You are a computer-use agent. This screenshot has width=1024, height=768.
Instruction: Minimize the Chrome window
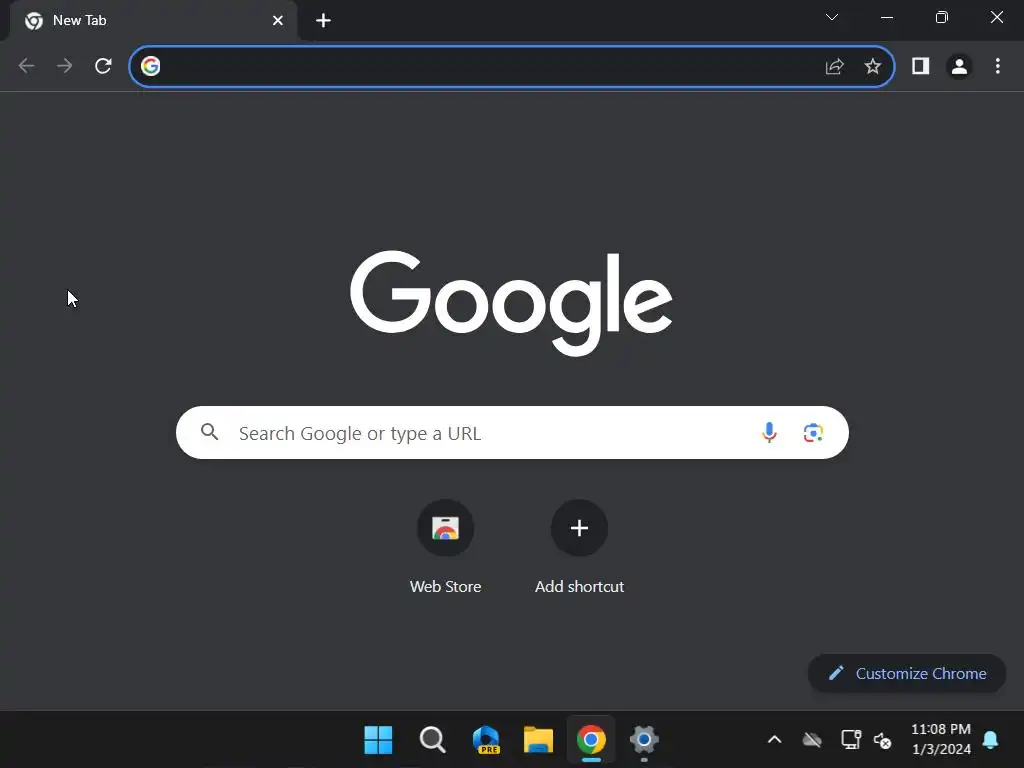click(x=887, y=18)
